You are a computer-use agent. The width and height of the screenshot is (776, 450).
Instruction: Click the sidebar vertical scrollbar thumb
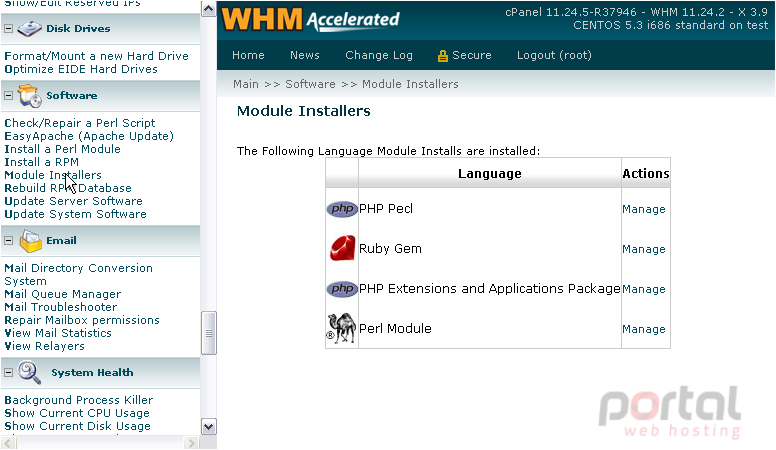[209, 333]
